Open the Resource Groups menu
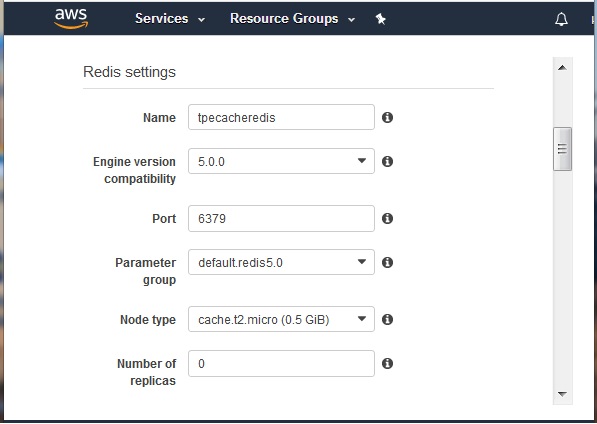 [292, 19]
